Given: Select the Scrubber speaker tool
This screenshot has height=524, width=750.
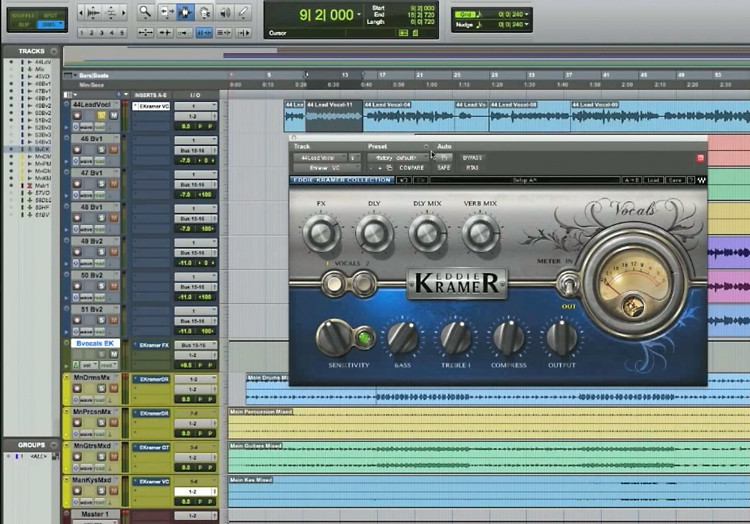Looking at the screenshot, I should coord(225,12).
